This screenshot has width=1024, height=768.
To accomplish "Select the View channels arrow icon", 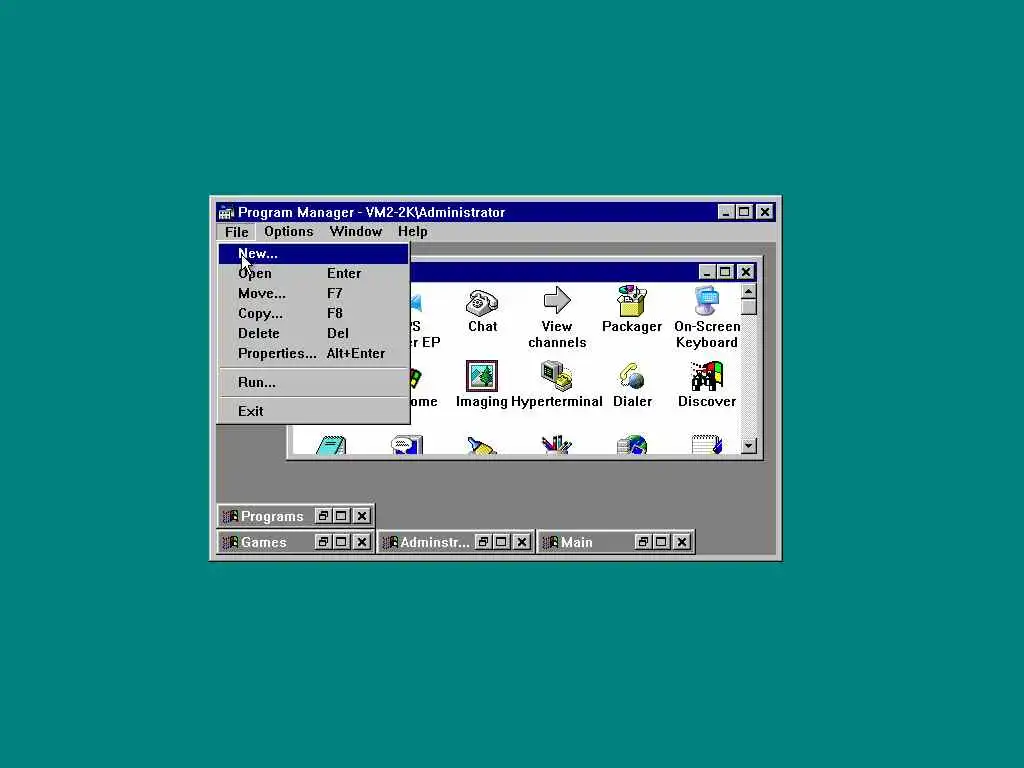I will click(x=556, y=300).
